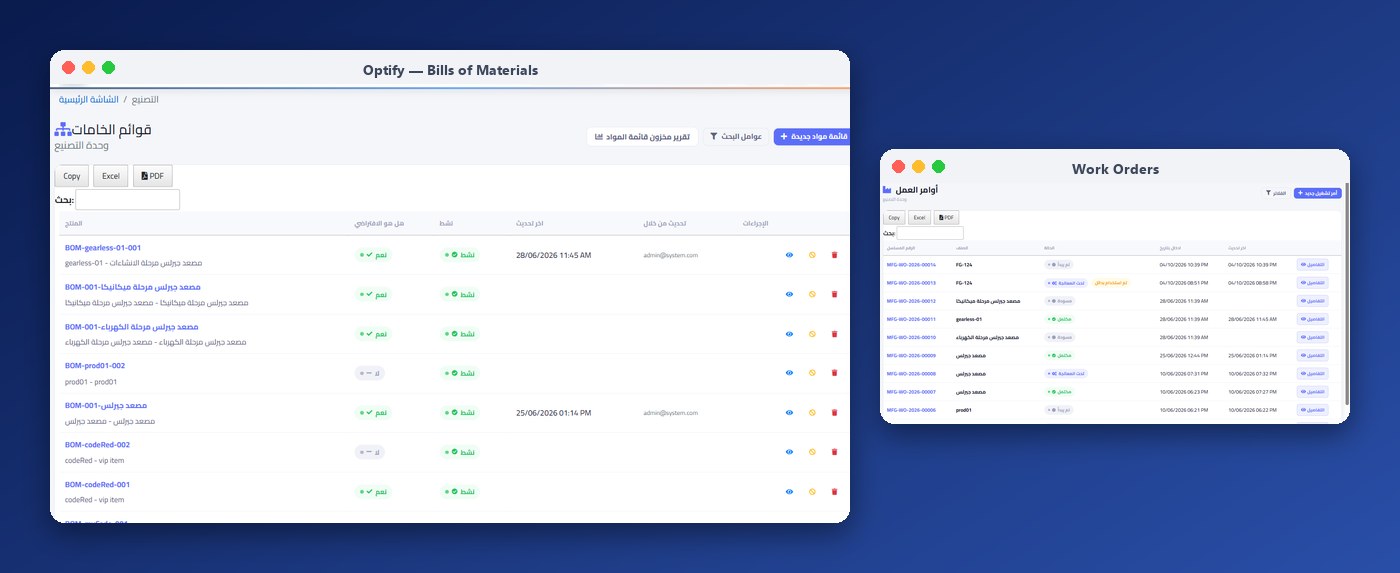The height and width of the screenshot is (573, 1400).
Task: Create a new work order in Work Orders window
Action: point(1318,192)
